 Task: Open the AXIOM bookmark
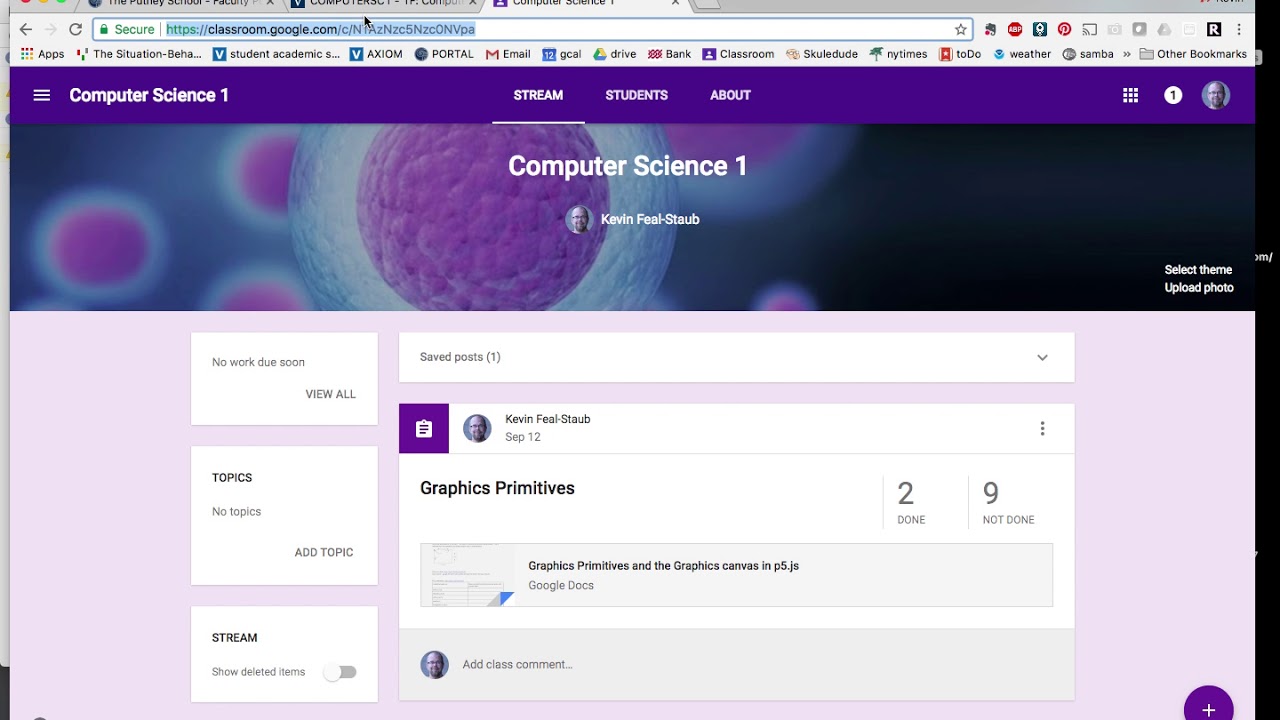376,54
